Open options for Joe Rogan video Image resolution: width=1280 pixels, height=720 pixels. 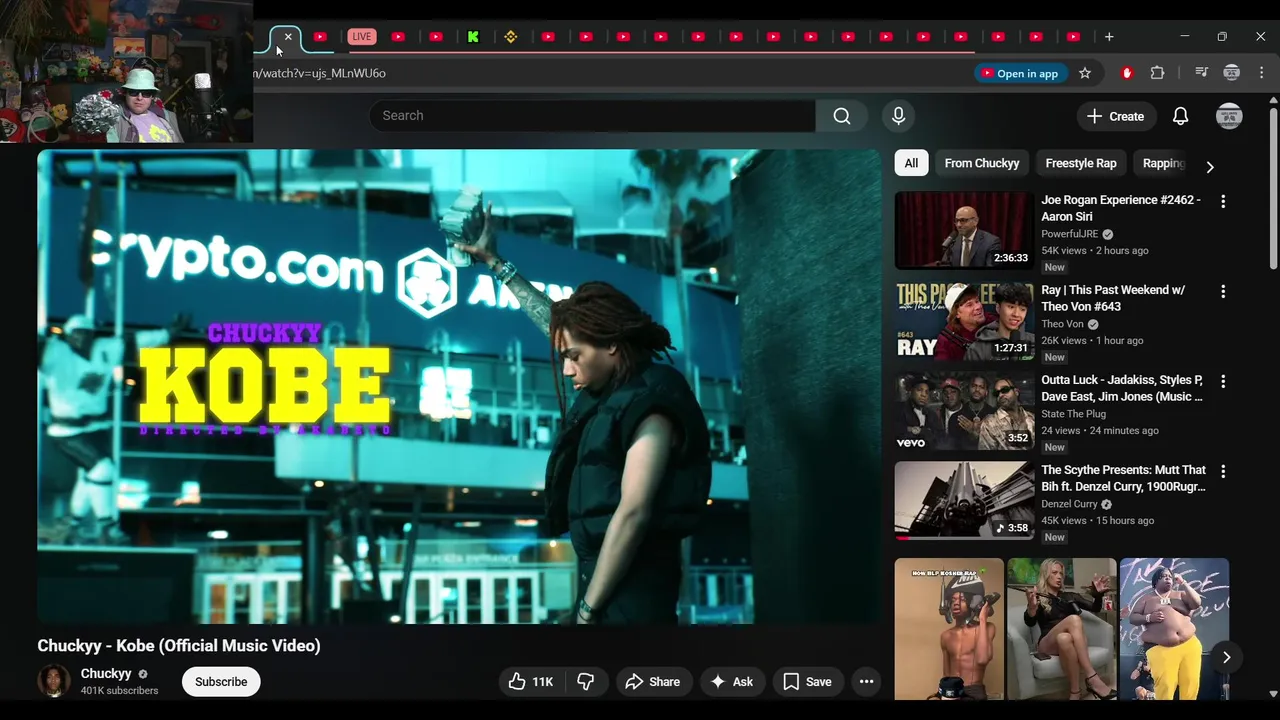point(1222,201)
